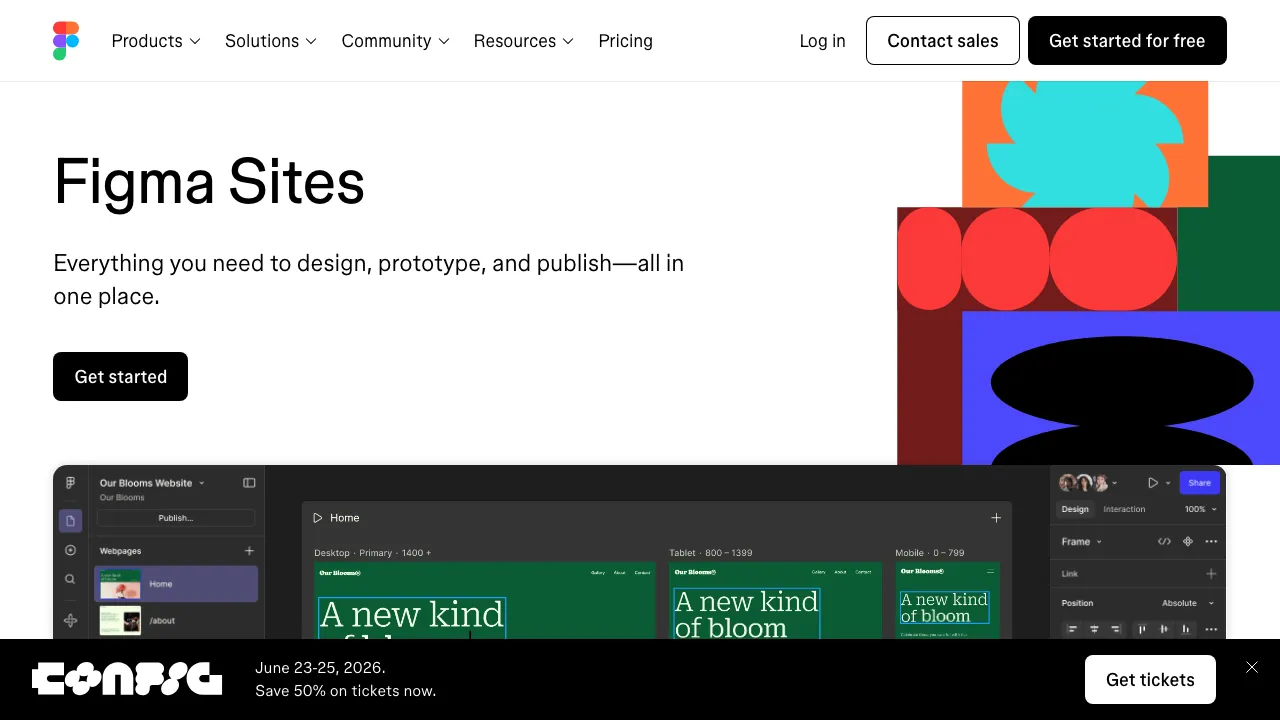This screenshot has width=1280, height=720.
Task: Click the present play icon beside Share
Action: (1152, 482)
